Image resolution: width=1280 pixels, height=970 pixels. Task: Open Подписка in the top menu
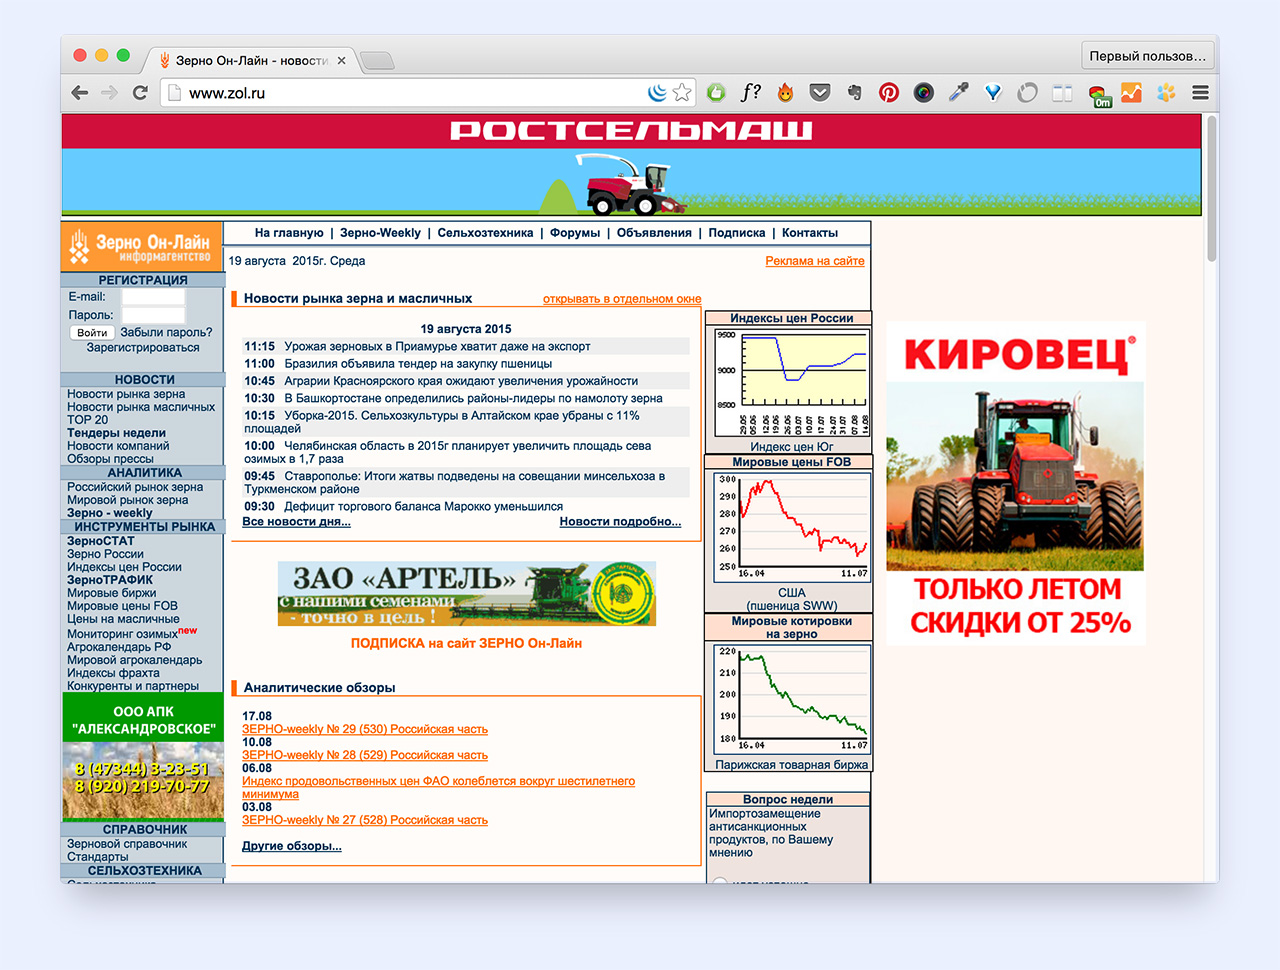click(737, 233)
